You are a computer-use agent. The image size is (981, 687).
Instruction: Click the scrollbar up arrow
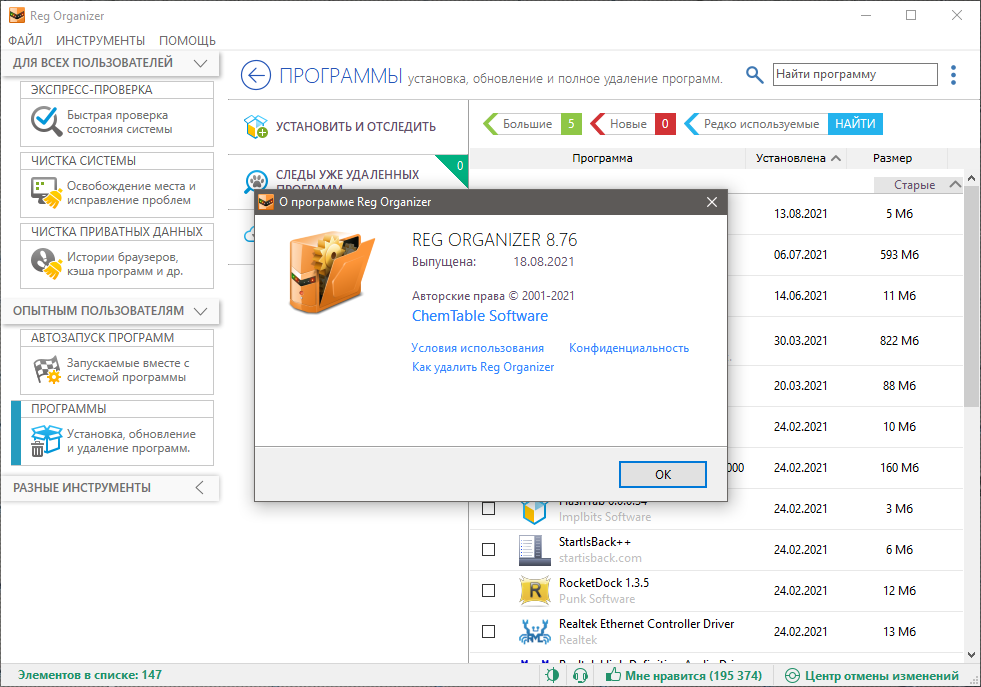pos(972,178)
